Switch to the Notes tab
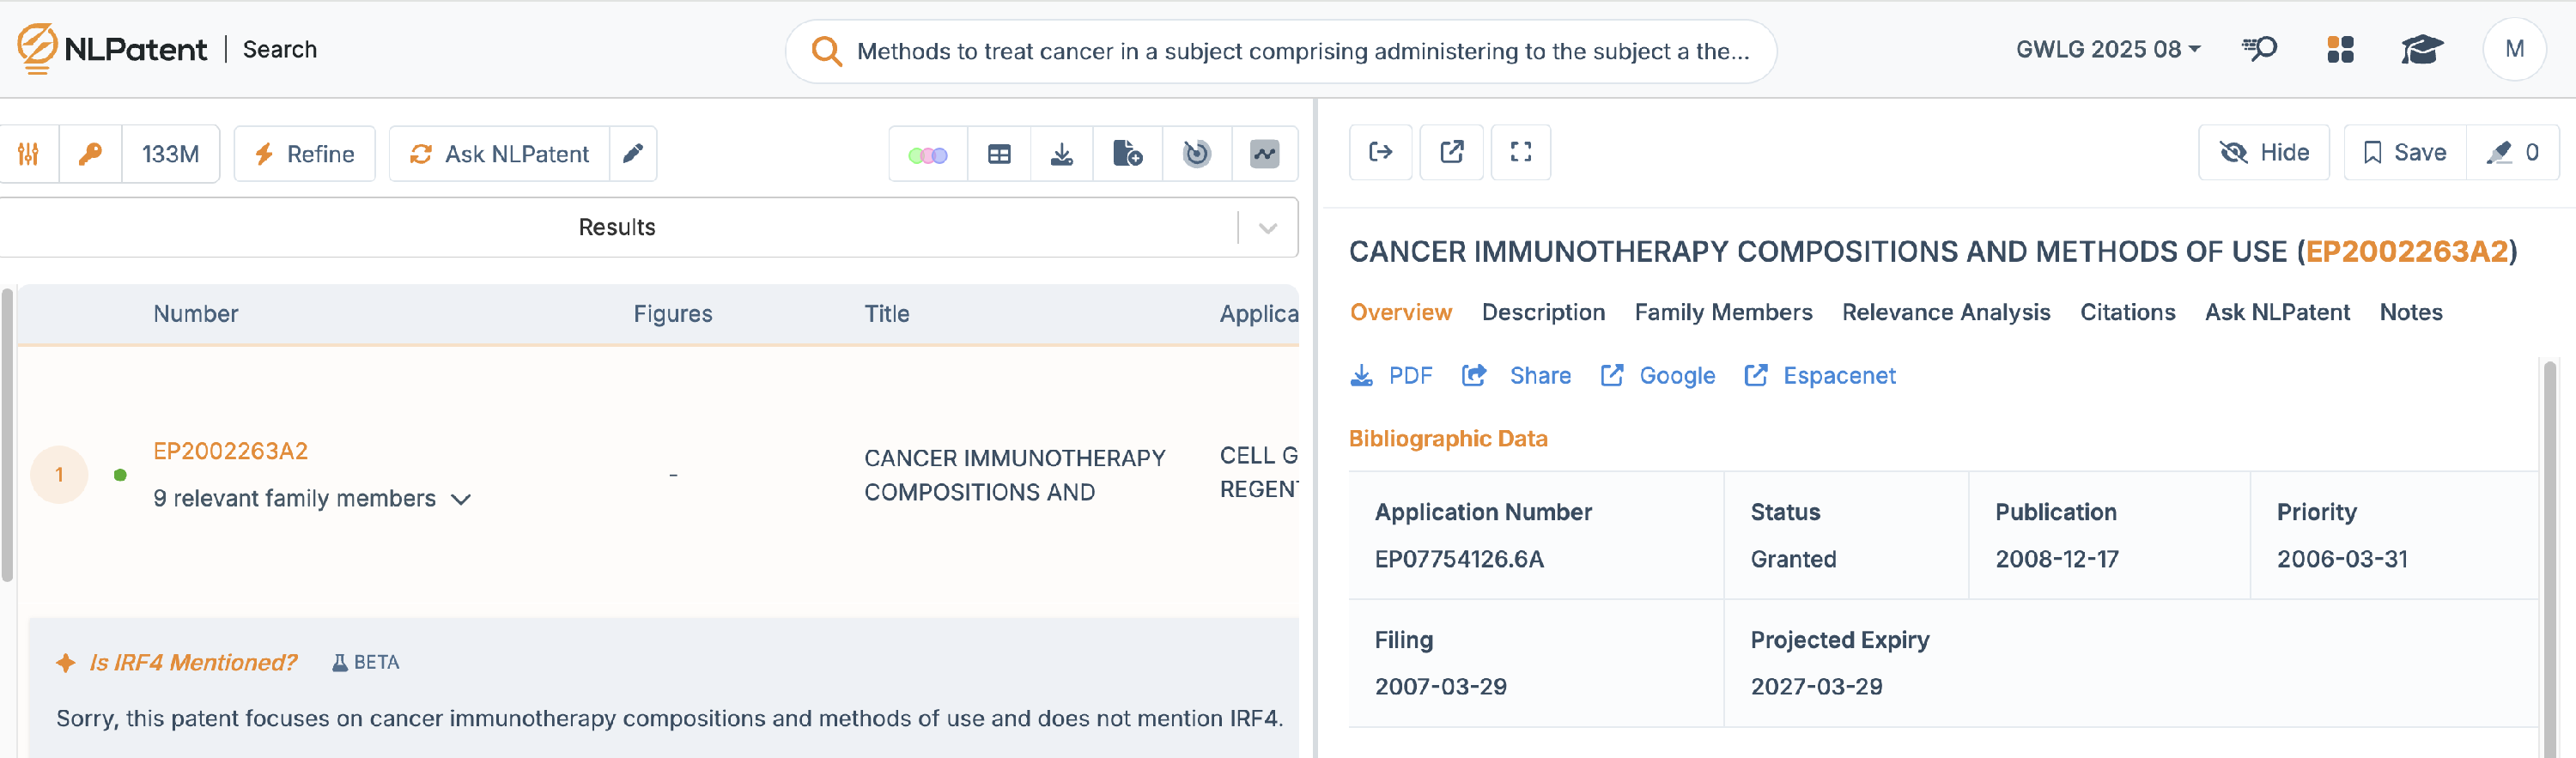 click(x=2410, y=312)
